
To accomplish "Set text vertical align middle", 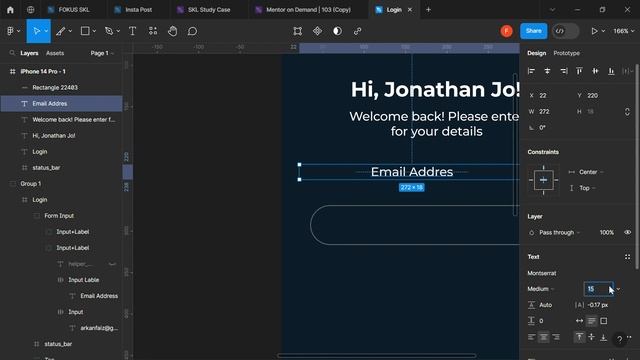I will 591,337.
